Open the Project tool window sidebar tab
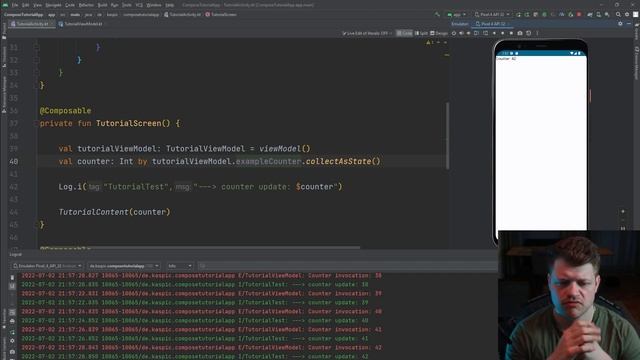640x360 pixels. (4, 31)
